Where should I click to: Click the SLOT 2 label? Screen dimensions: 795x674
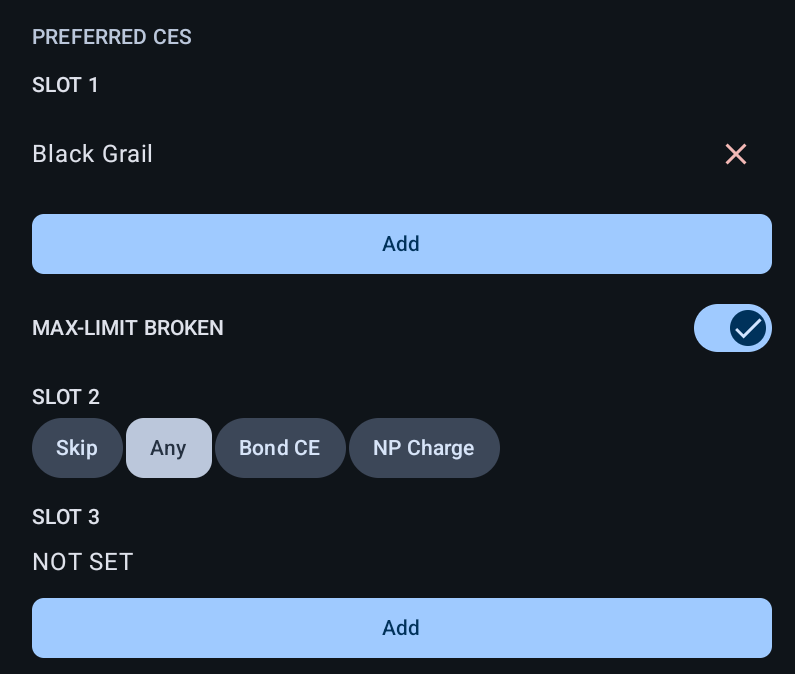[66, 397]
